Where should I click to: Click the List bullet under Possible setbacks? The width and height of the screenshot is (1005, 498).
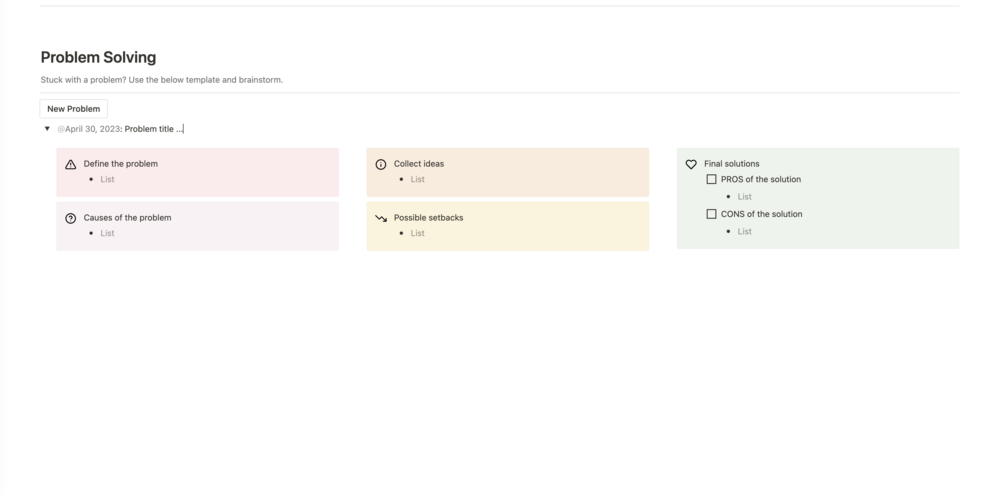[417, 234]
